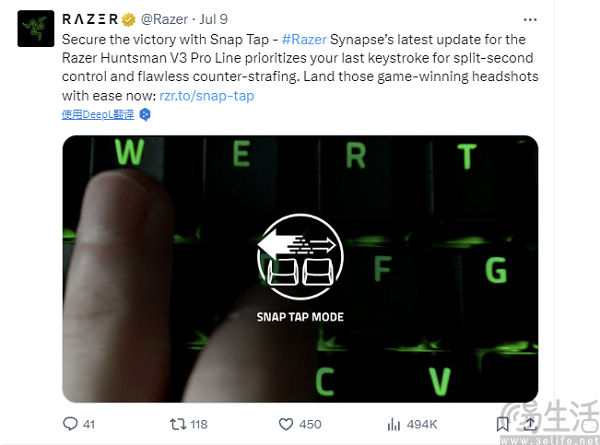
Task: Open the Jul 9 timestamp
Action: click(x=214, y=19)
